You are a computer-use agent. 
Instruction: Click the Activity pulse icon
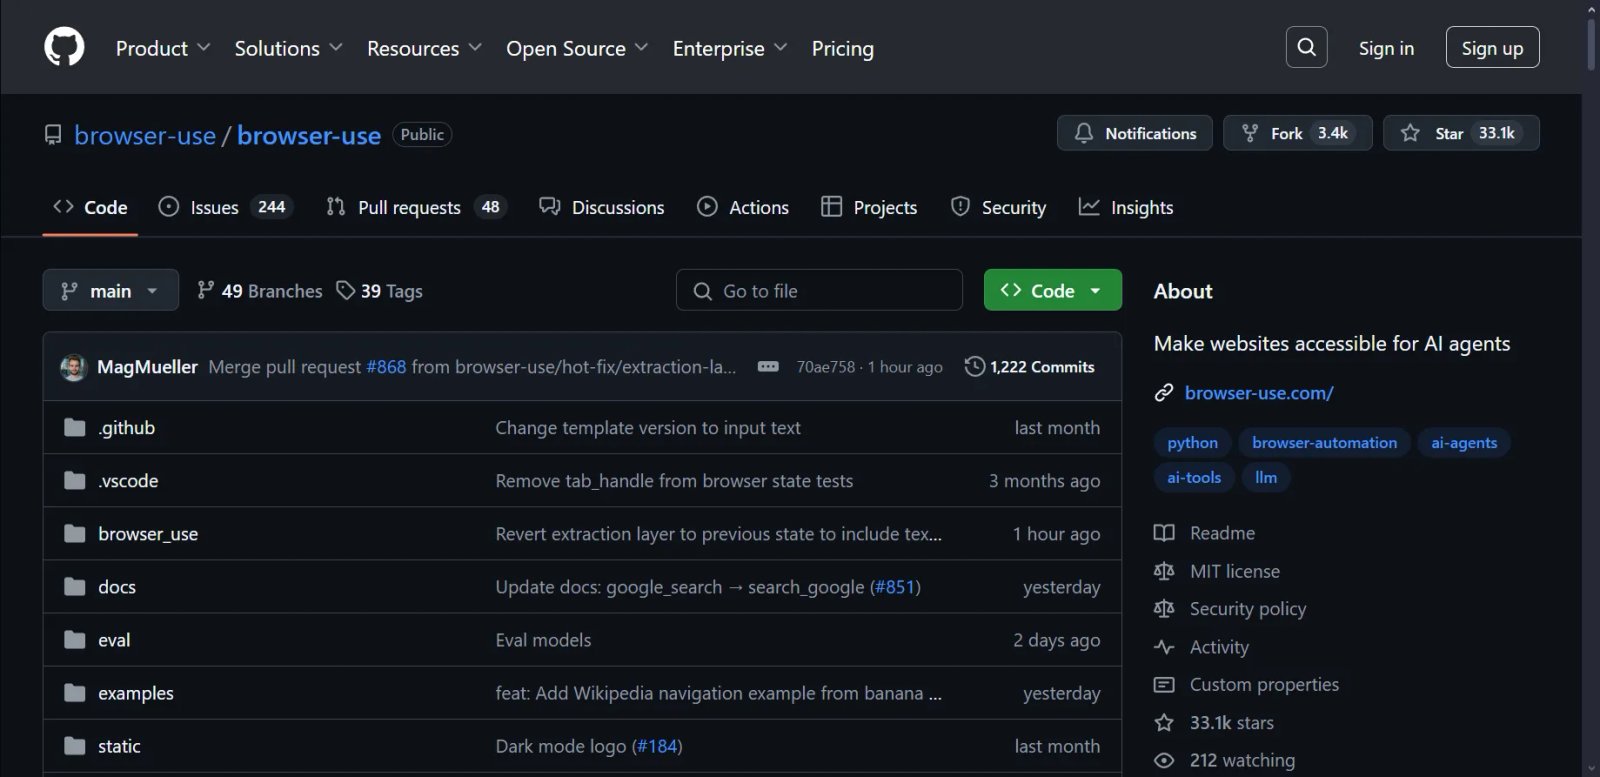[x=1164, y=647]
